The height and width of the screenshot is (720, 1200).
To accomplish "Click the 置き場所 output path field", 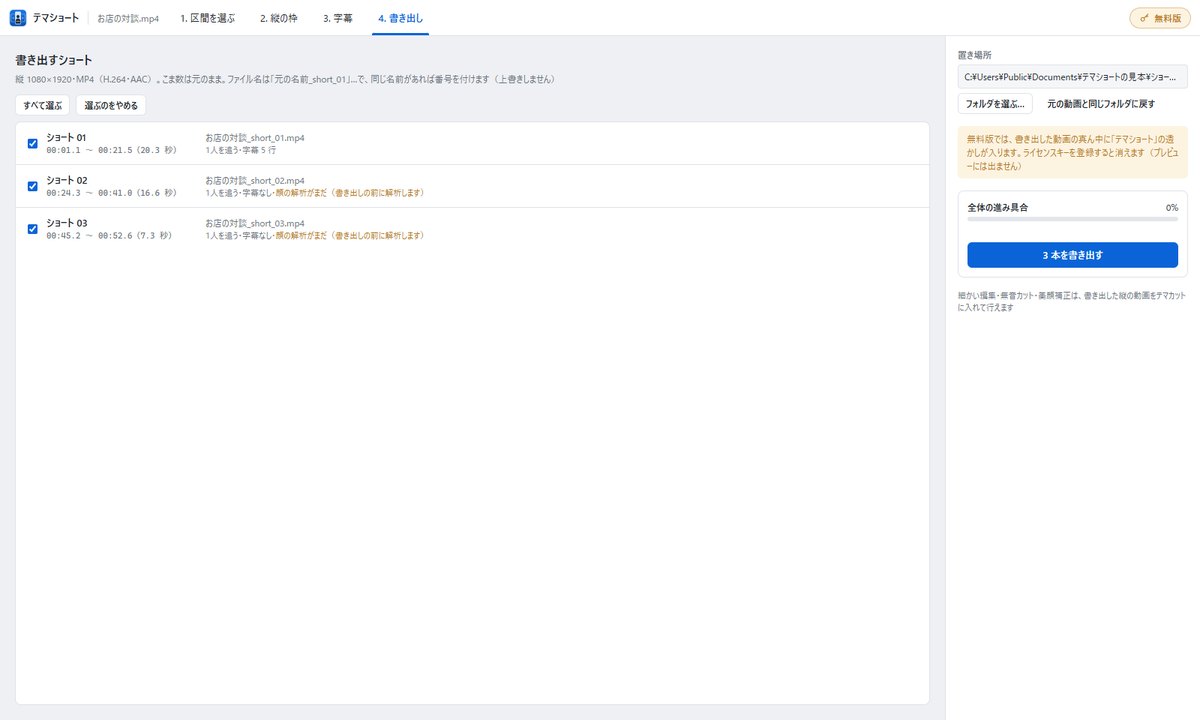I will tap(1073, 76).
